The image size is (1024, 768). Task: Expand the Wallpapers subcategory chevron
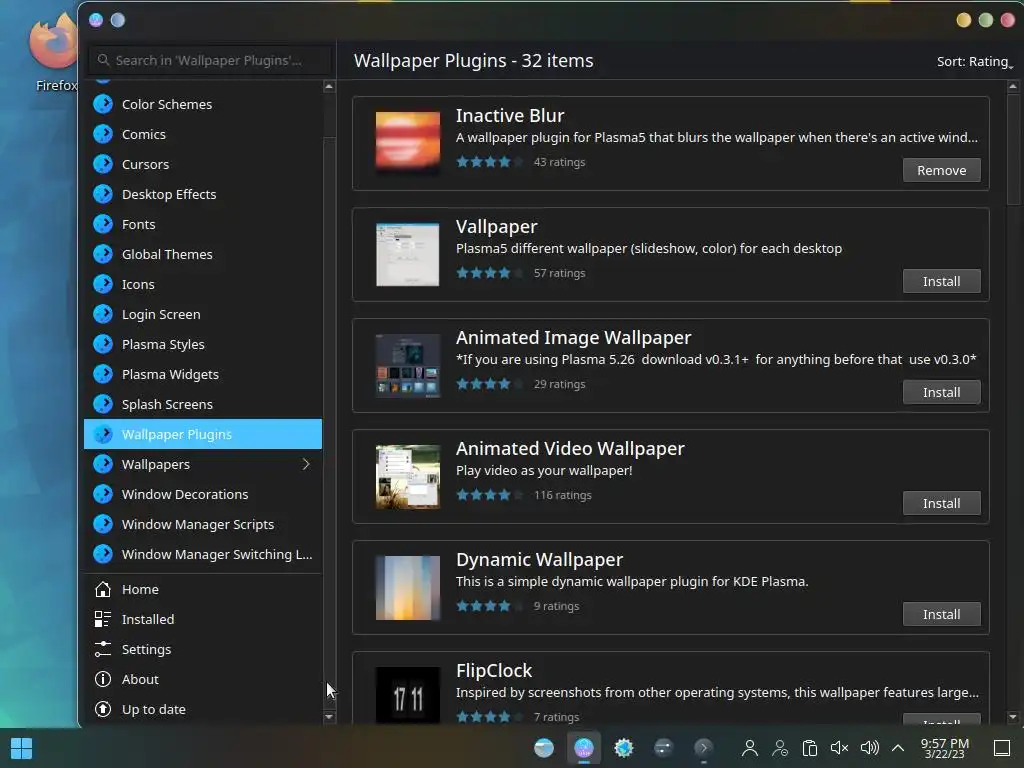[x=306, y=464]
